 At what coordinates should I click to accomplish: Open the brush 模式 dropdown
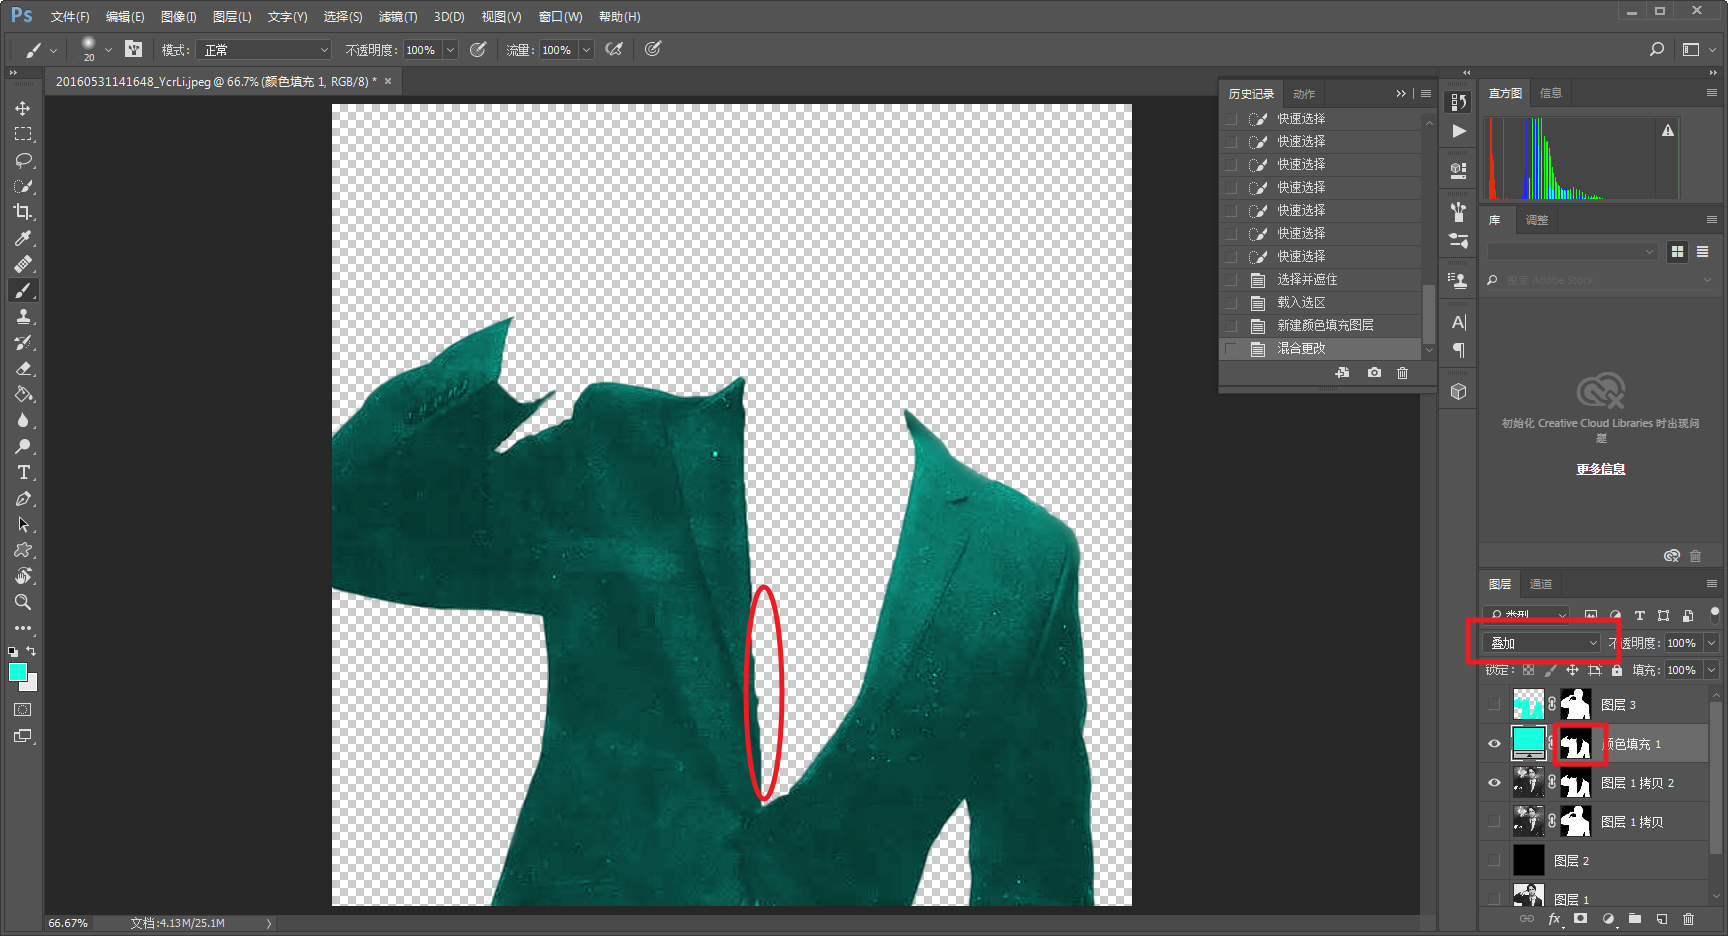pos(265,50)
